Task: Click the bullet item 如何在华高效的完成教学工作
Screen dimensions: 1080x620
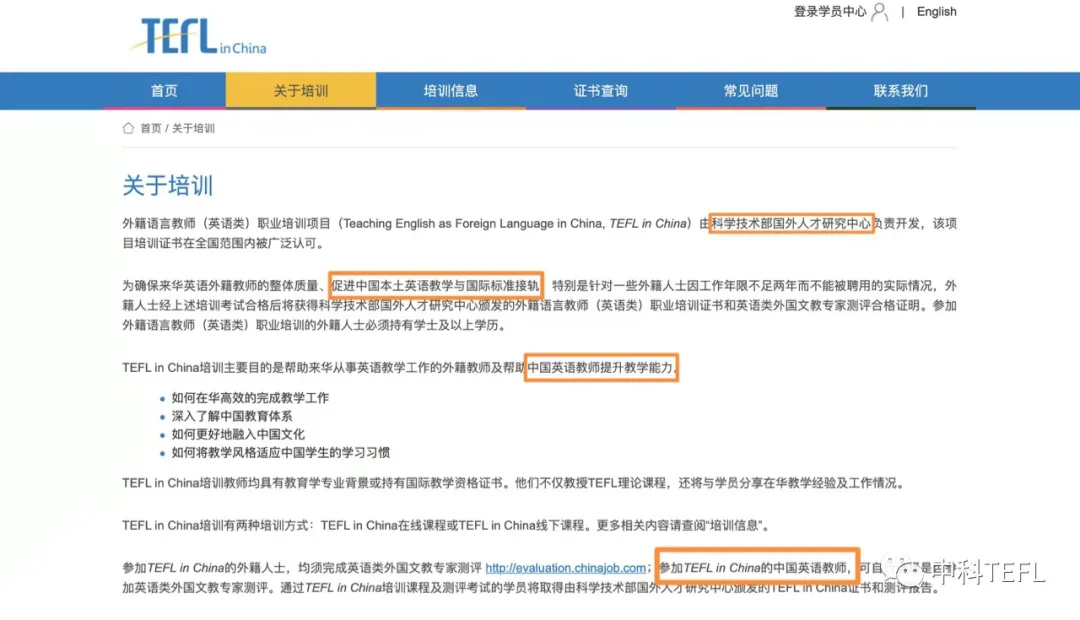Action: (x=250, y=398)
